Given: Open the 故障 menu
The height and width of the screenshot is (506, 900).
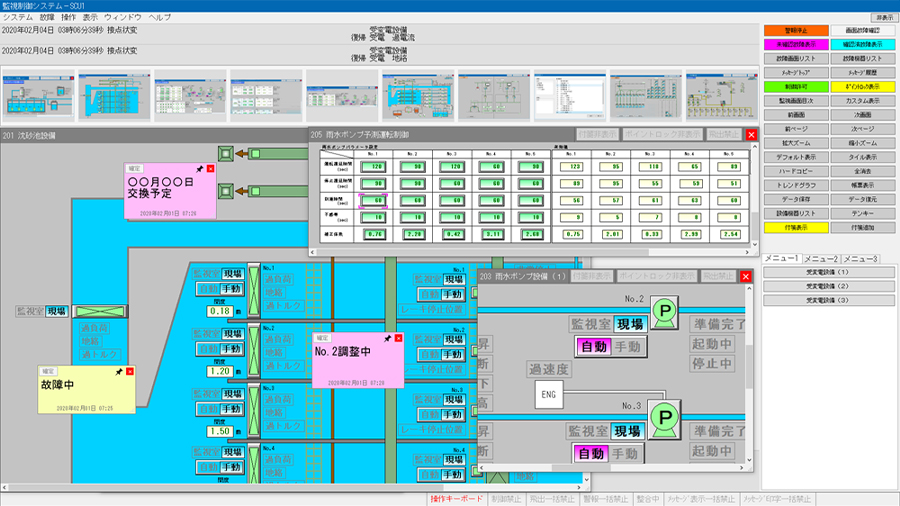Looking at the screenshot, I should [47, 17].
